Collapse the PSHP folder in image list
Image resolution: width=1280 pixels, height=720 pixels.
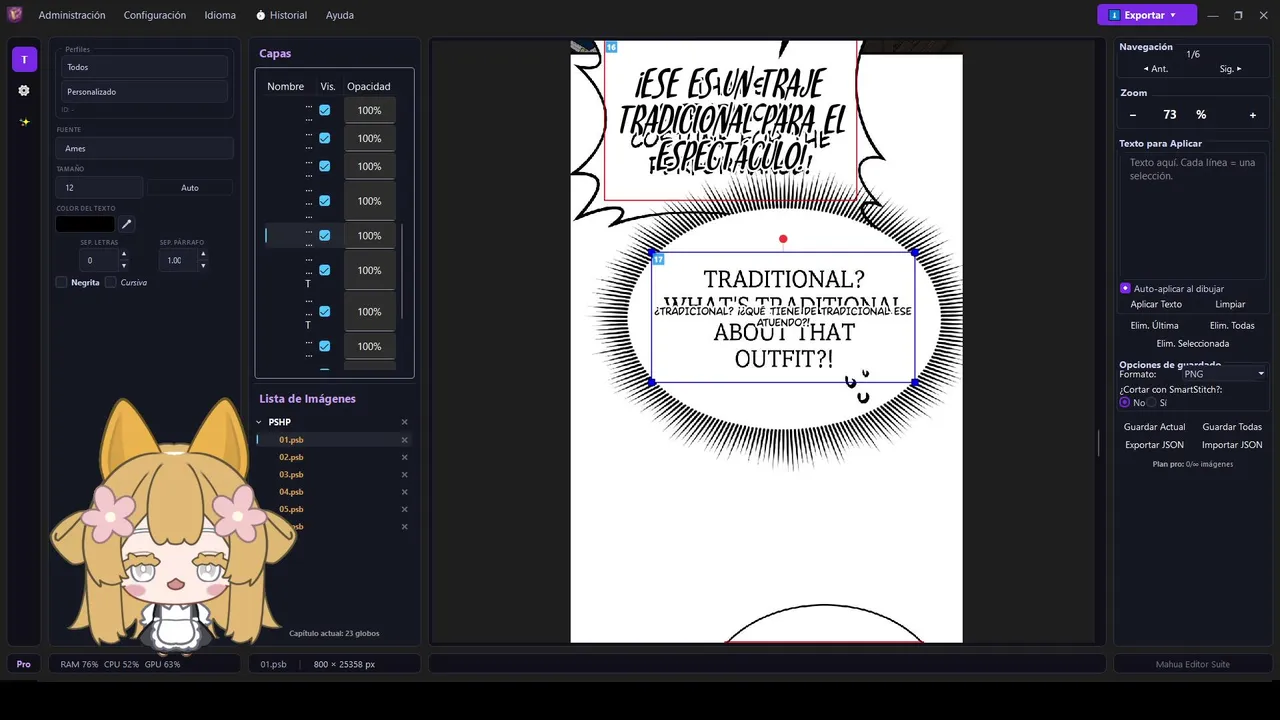click(x=258, y=422)
